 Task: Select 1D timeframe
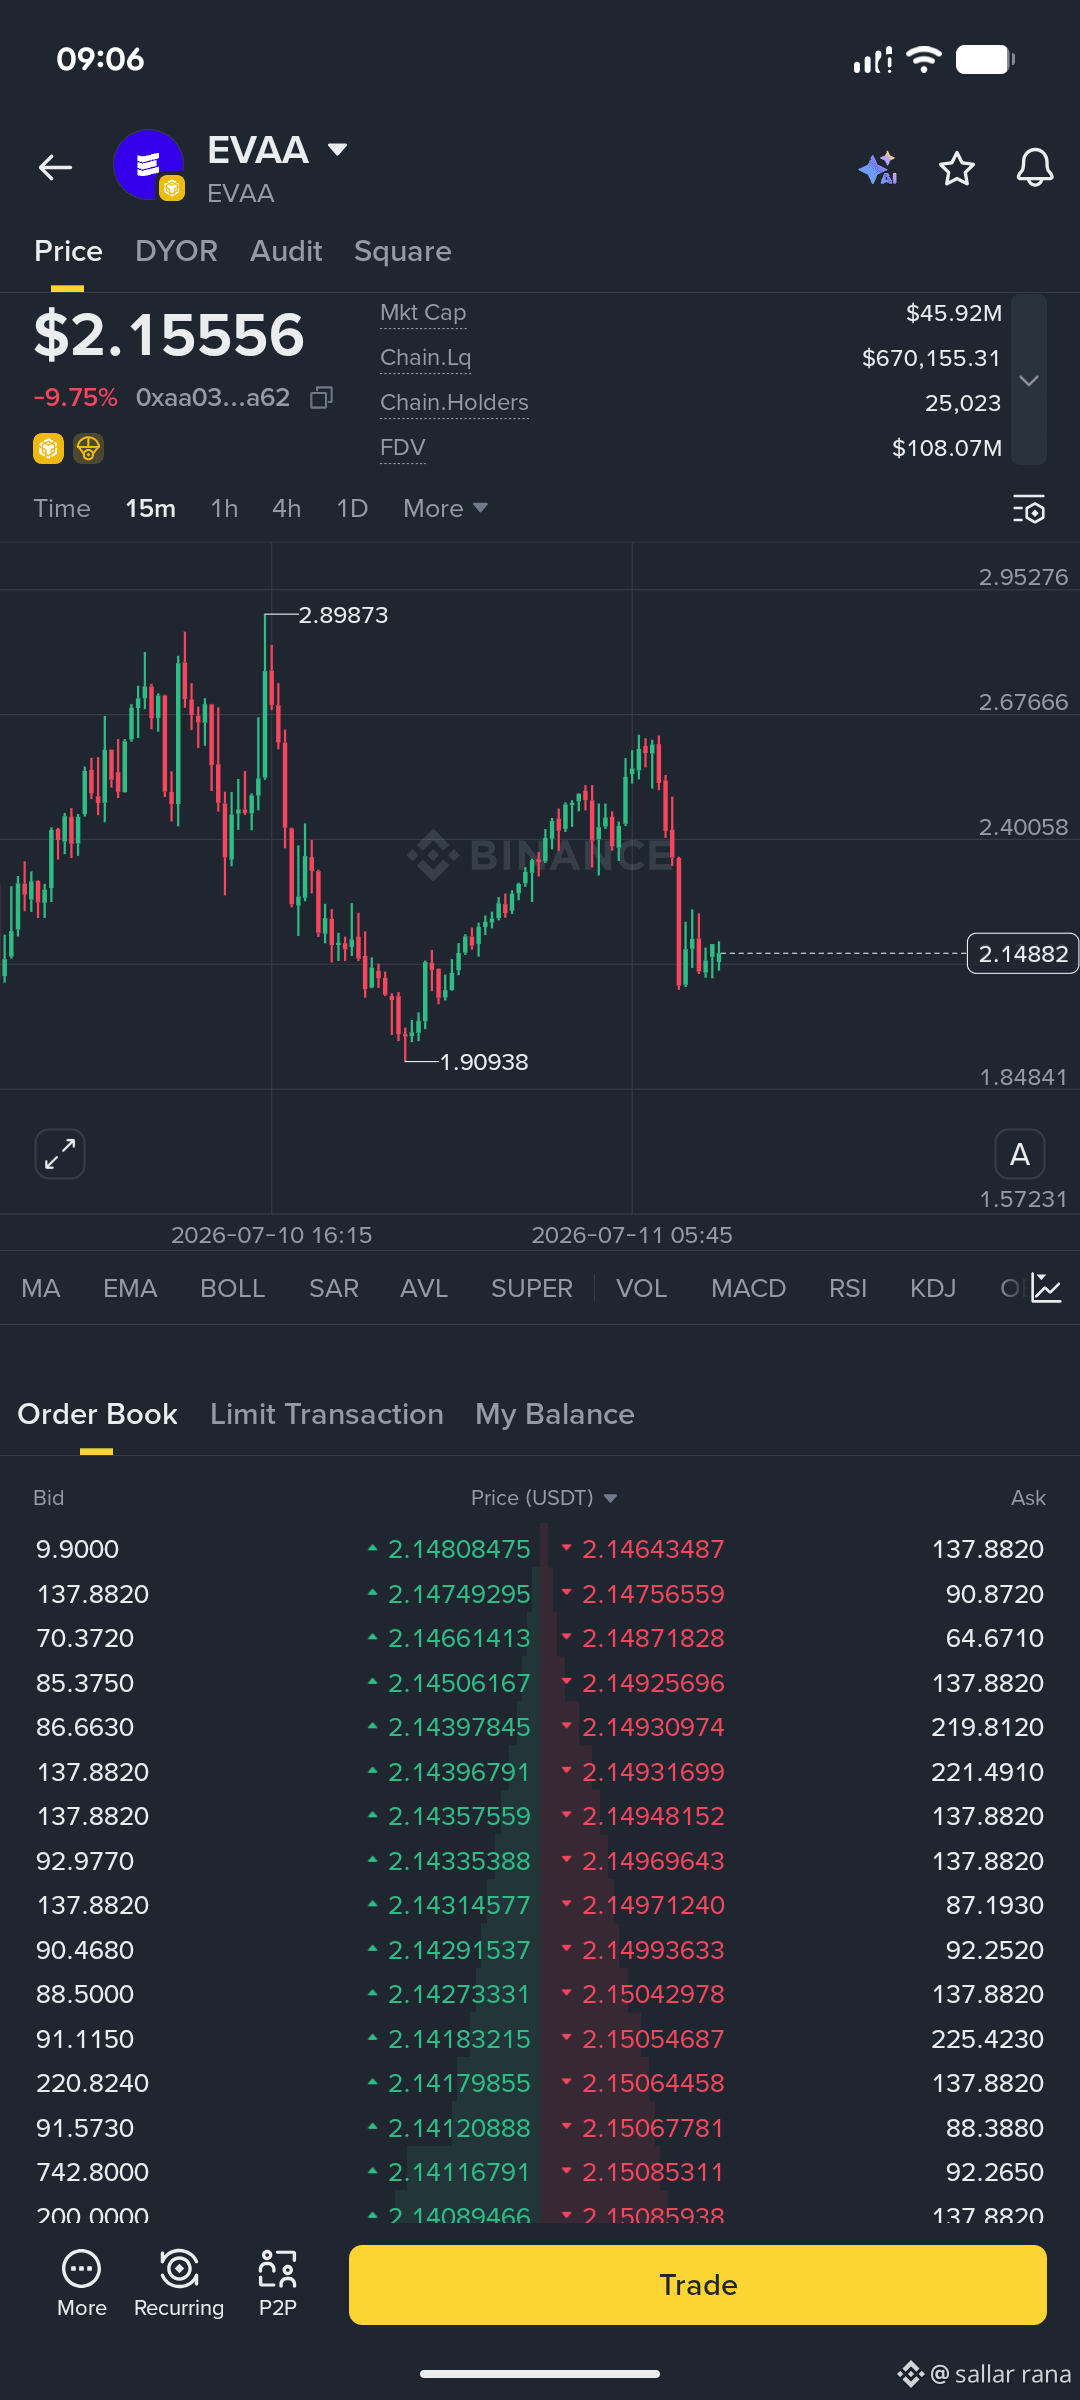[x=352, y=509]
